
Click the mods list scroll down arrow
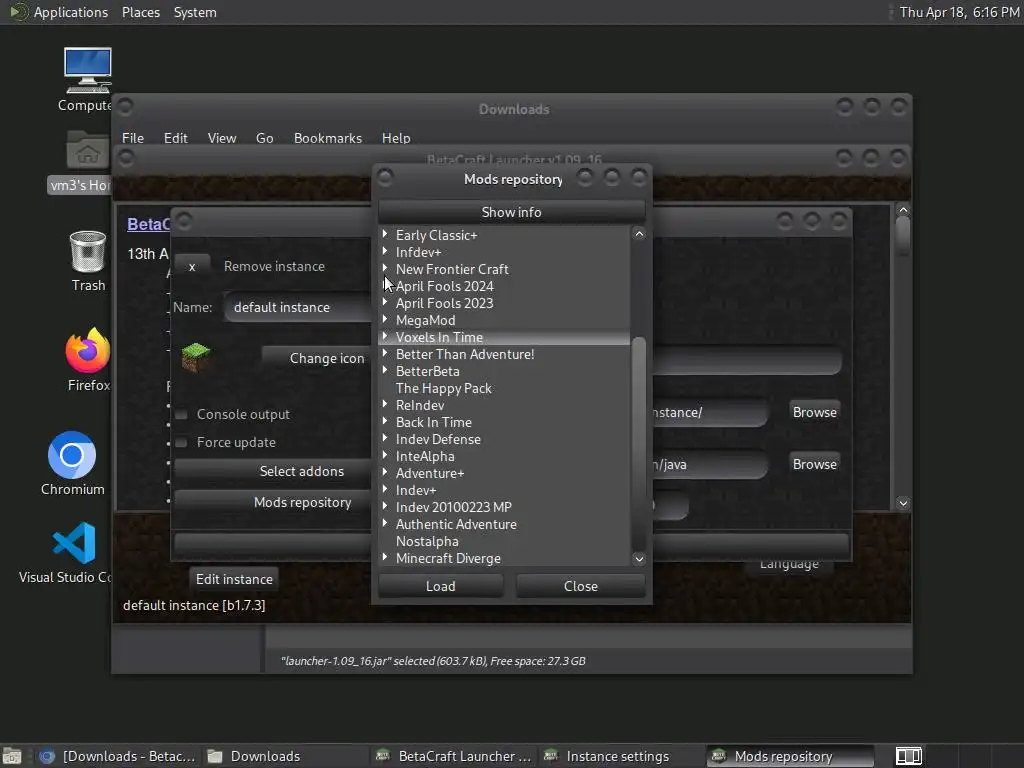pyautogui.click(x=639, y=559)
